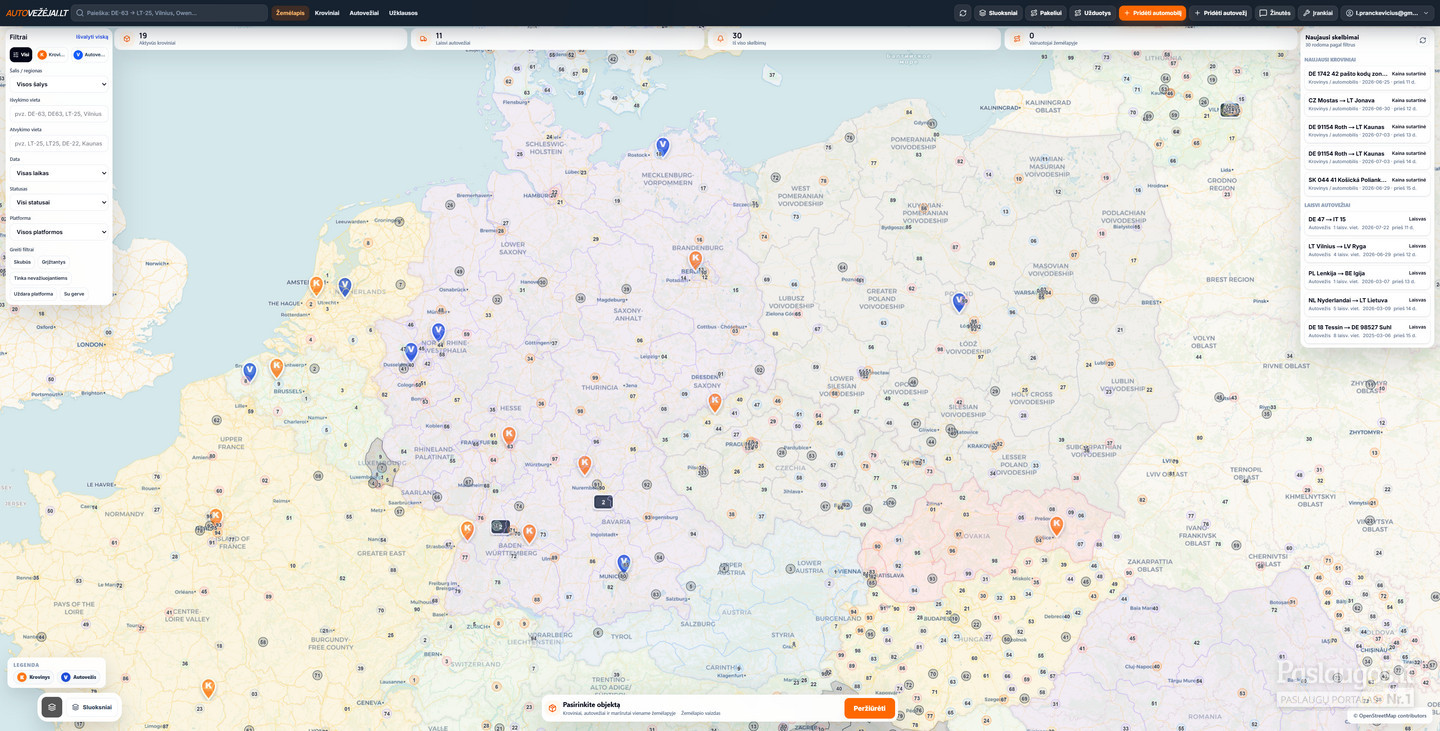Open the LT Vilnius → LV Ryga listing

(x=1367, y=250)
